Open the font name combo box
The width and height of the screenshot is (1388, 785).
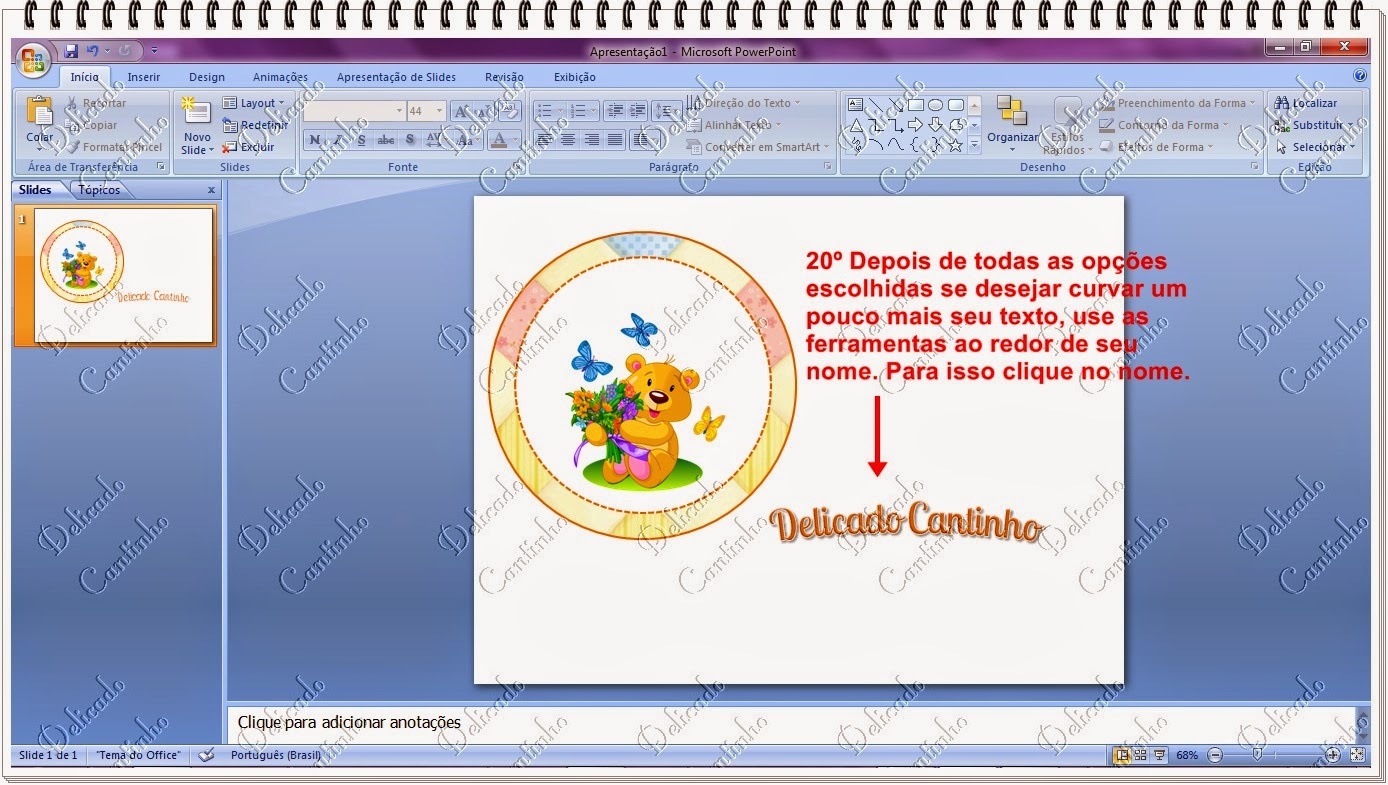(x=354, y=111)
